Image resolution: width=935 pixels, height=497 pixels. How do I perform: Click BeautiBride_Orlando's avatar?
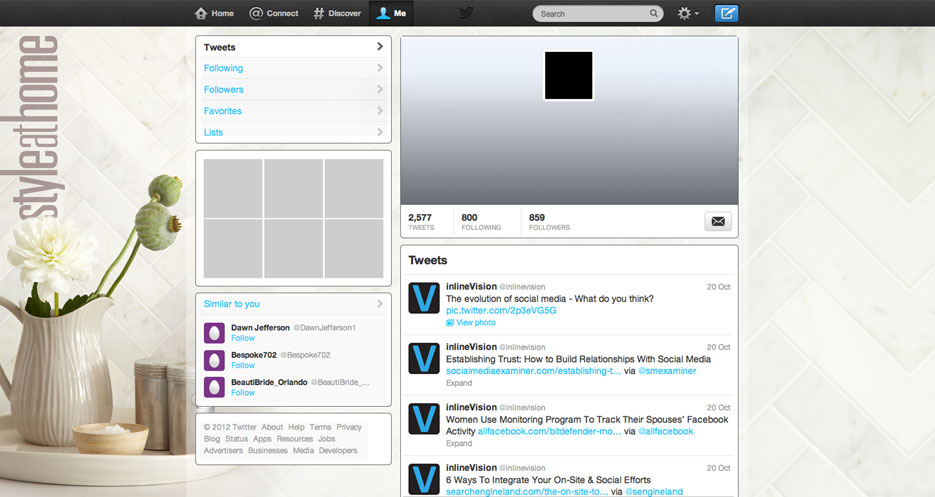pyautogui.click(x=214, y=387)
